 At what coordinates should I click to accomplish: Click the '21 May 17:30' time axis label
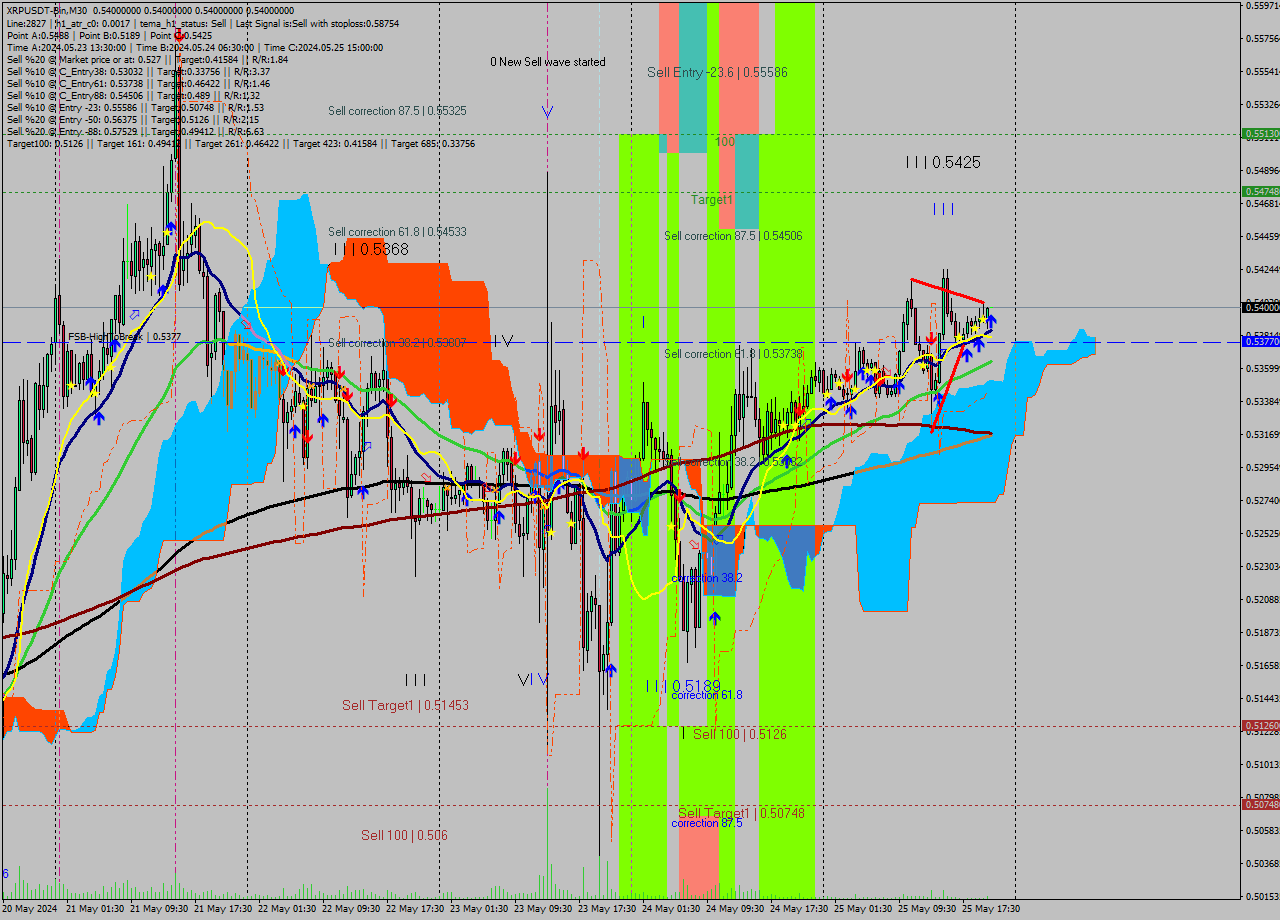[x=225, y=909]
